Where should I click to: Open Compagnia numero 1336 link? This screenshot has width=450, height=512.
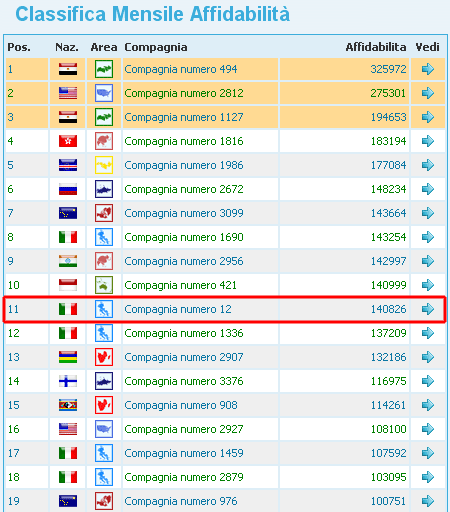tap(184, 333)
